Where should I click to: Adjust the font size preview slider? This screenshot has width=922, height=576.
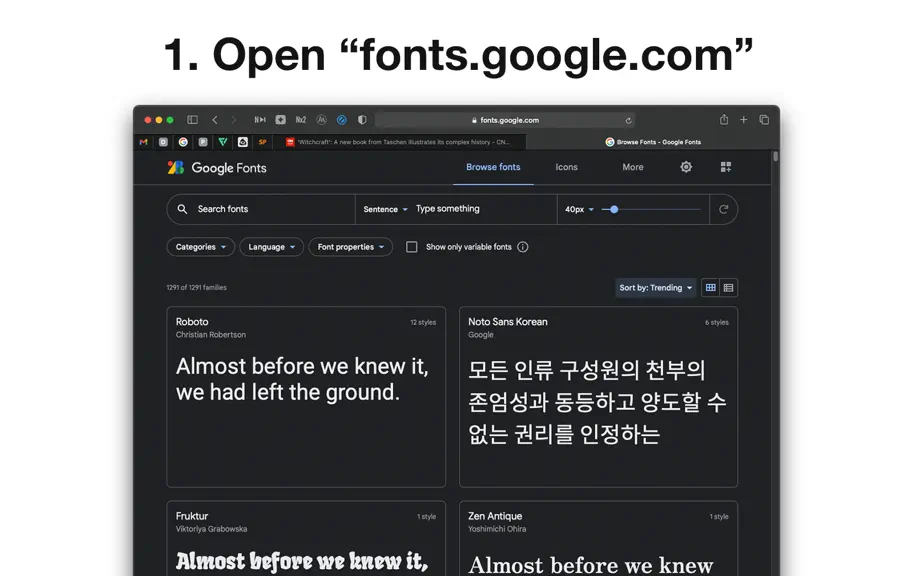(650, 209)
